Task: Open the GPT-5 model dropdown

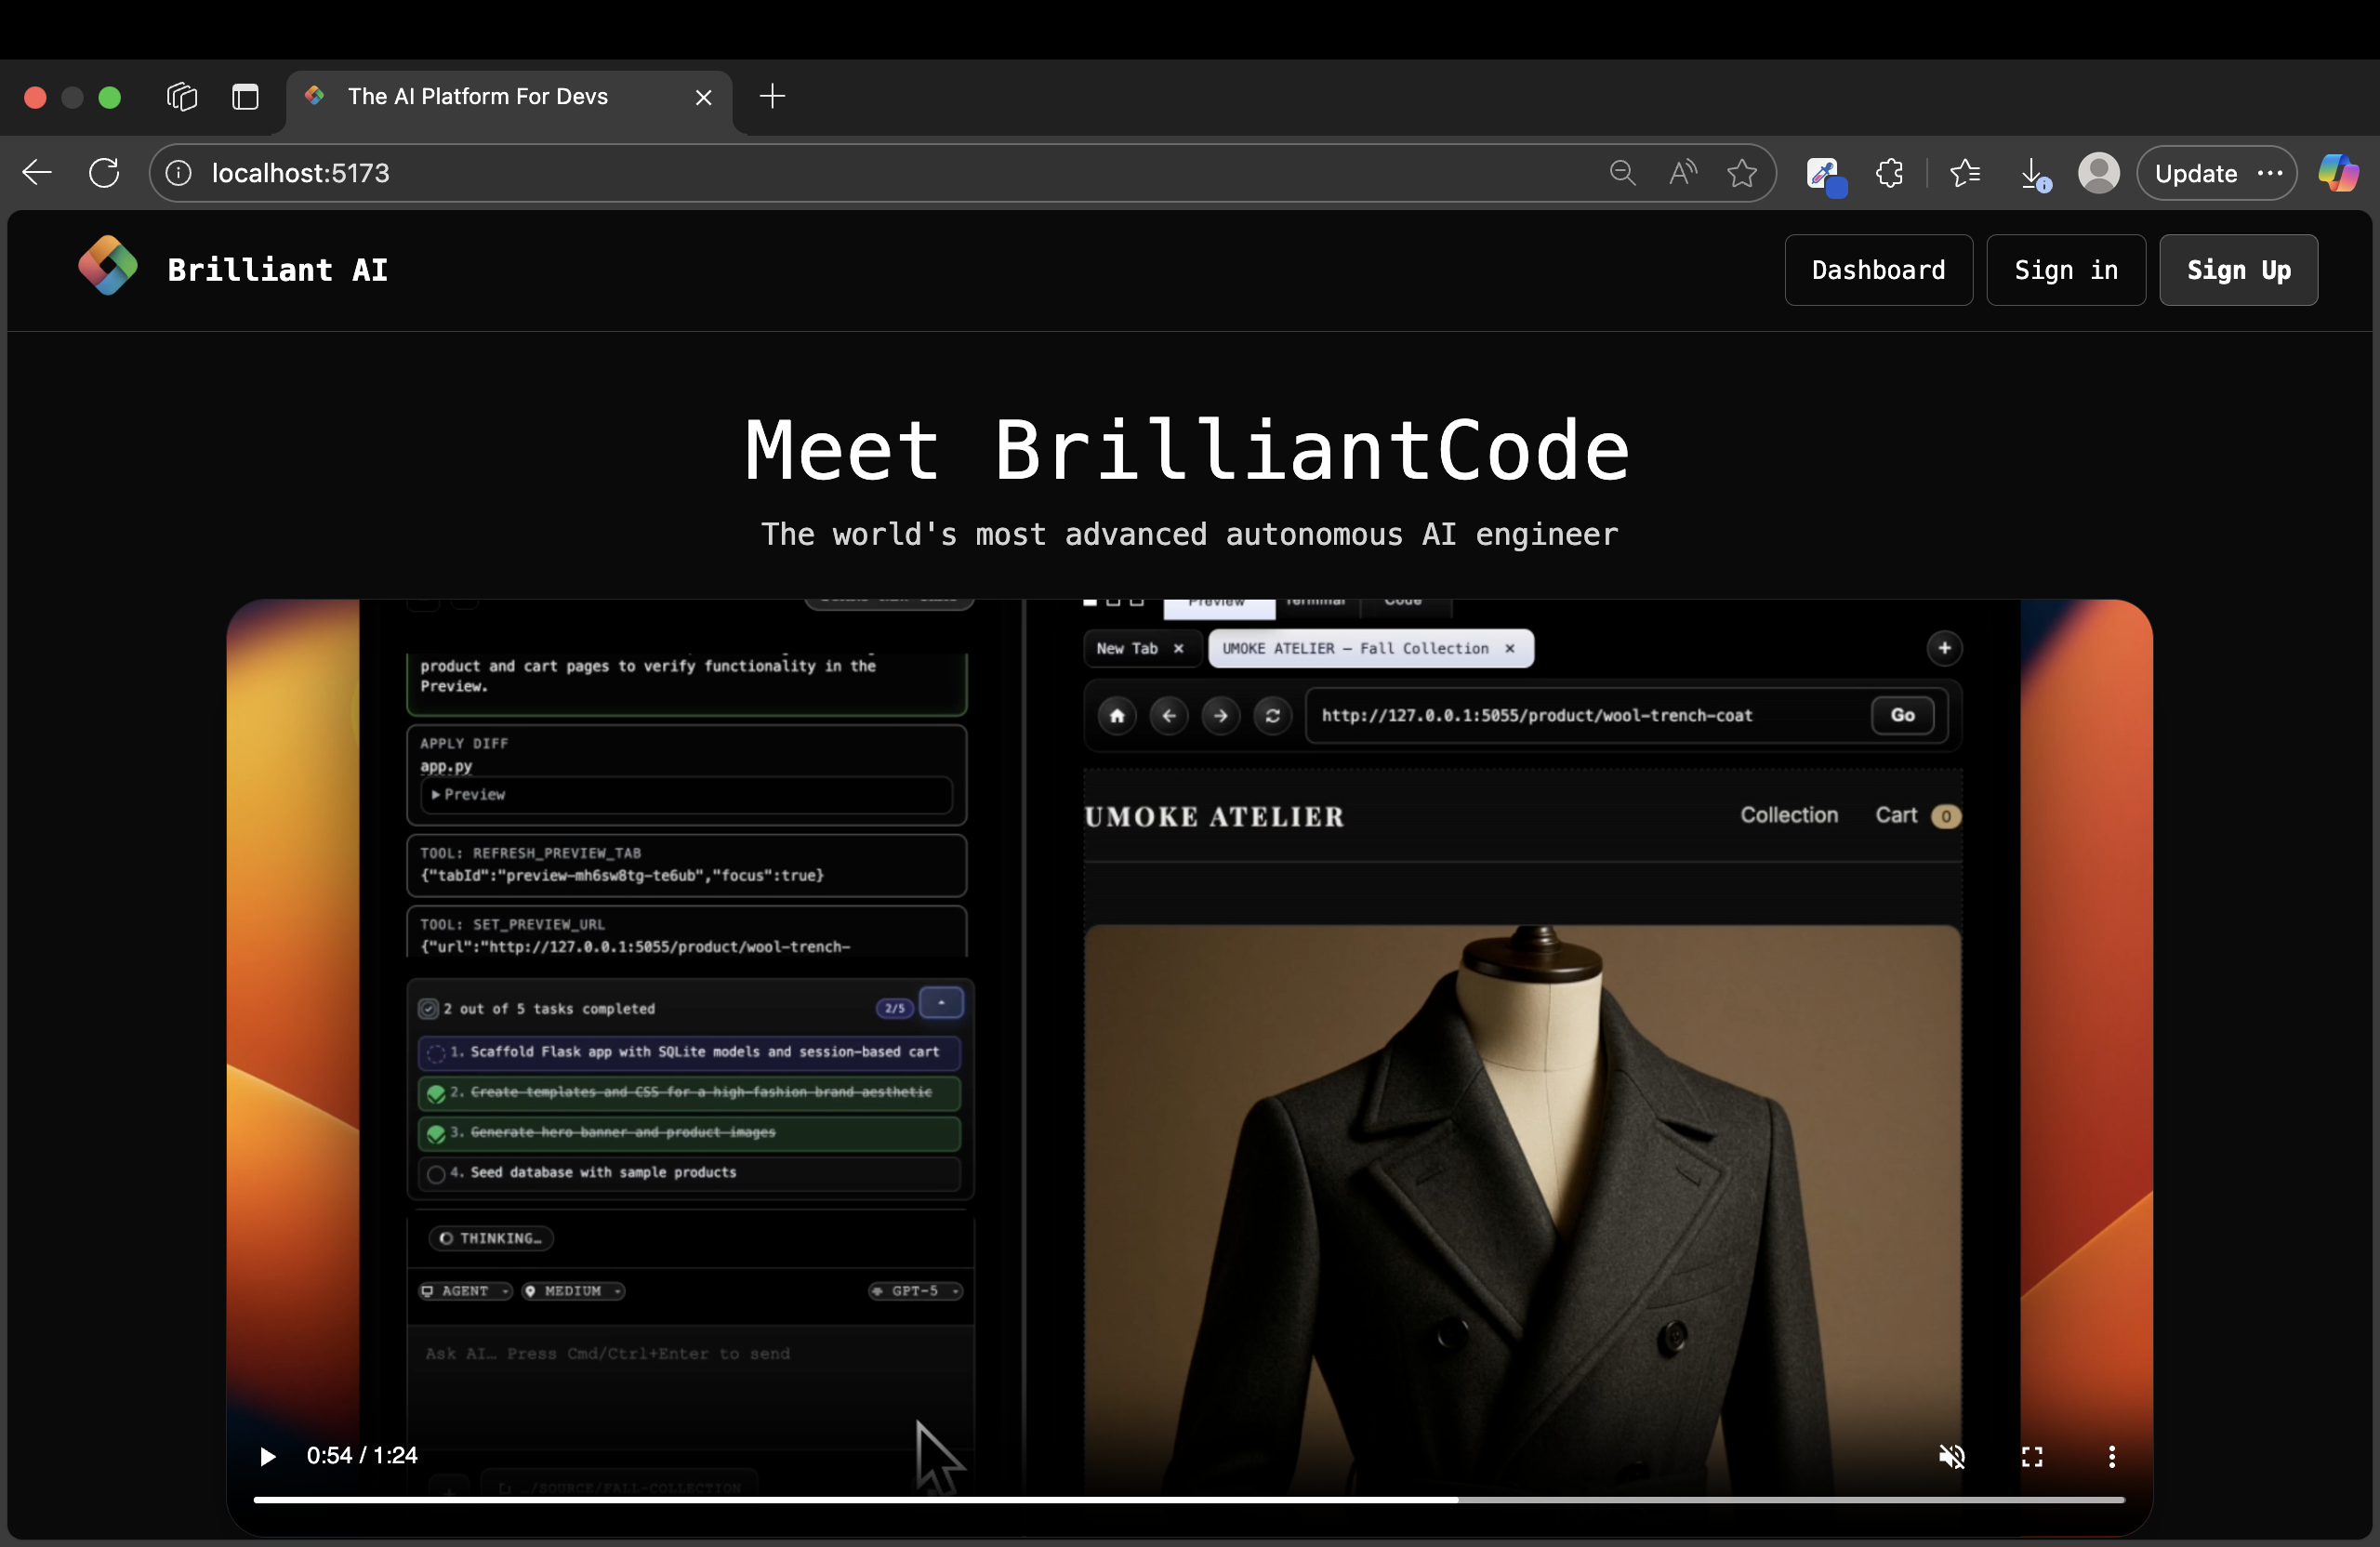Action: (x=914, y=1291)
